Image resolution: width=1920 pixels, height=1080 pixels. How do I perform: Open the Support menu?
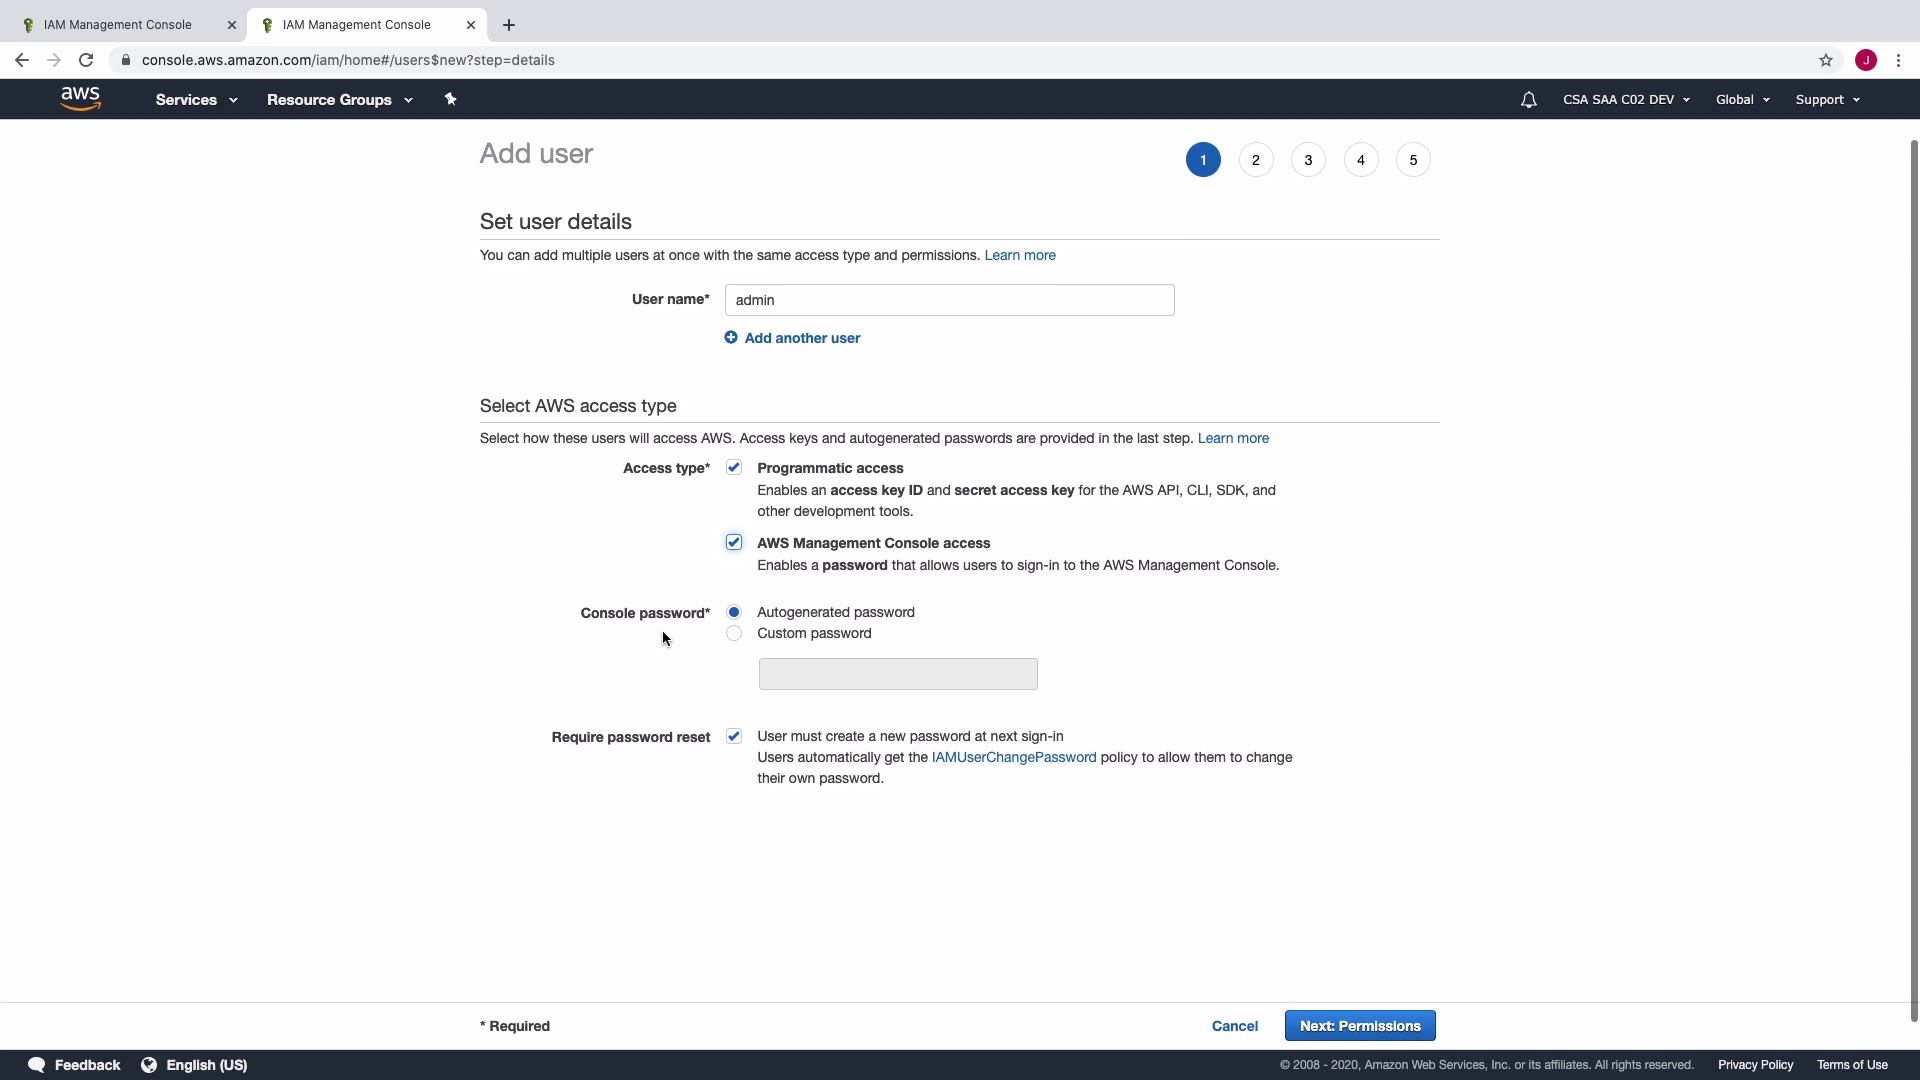pyautogui.click(x=1827, y=100)
